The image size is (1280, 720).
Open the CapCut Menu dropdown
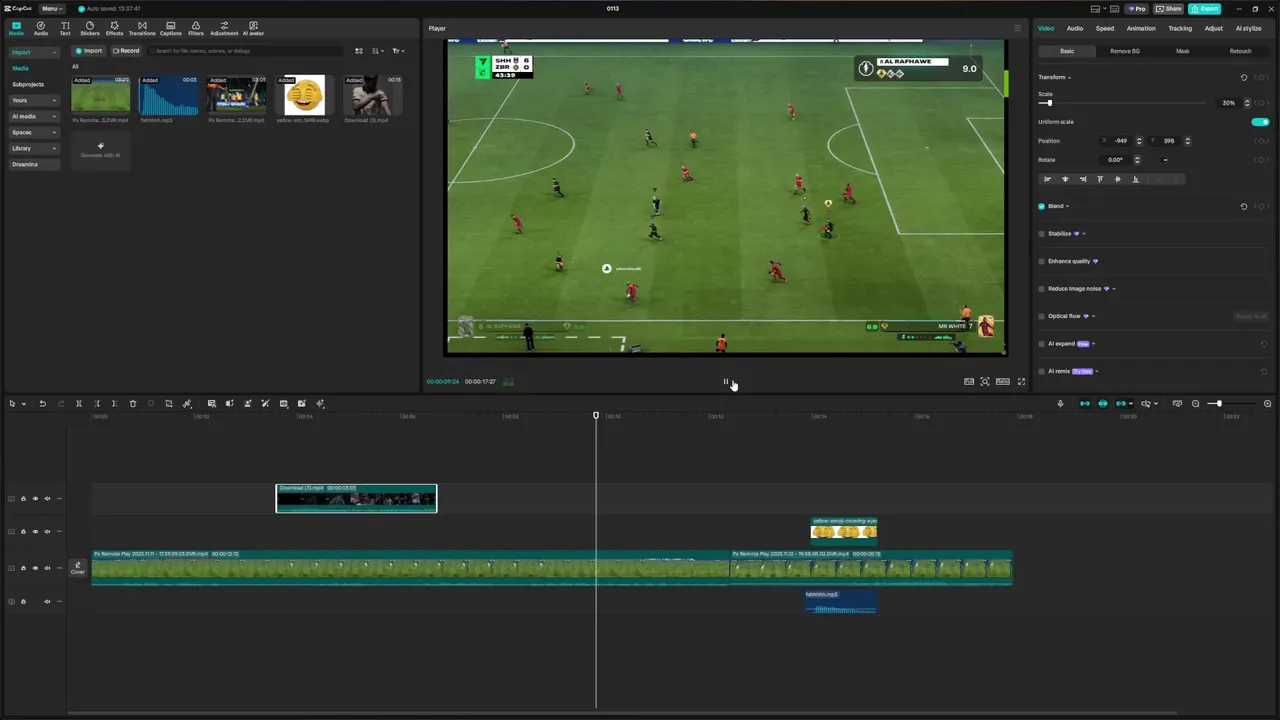52,9
